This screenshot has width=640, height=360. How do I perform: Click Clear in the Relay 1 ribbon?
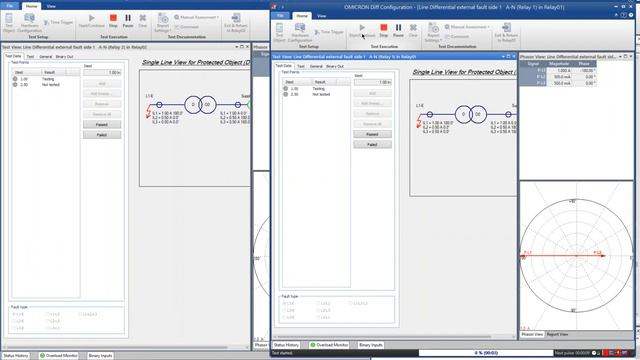pos(413,30)
